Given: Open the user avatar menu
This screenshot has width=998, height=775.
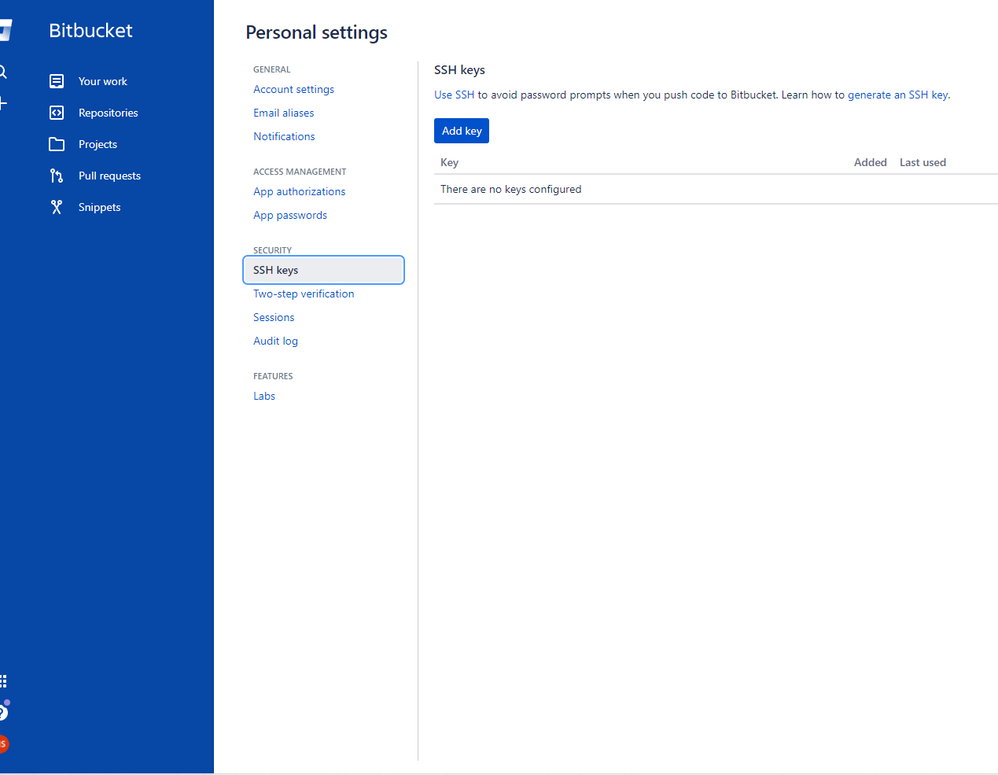Looking at the screenshot, I should pos(3,744).
